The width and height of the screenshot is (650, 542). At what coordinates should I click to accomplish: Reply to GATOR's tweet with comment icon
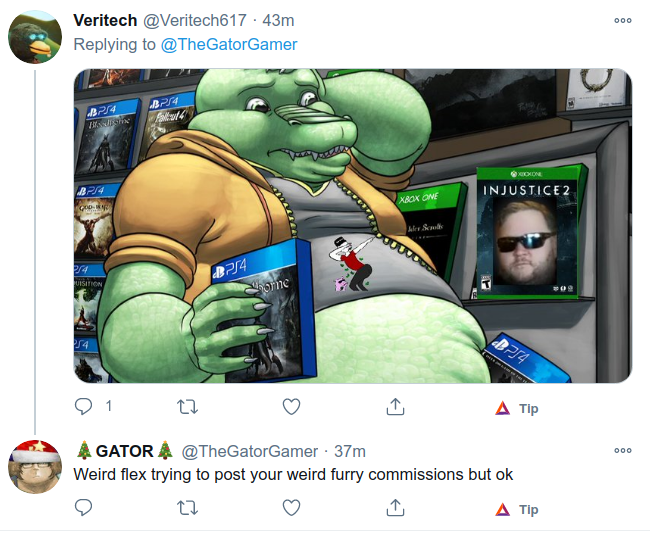point(83,508)
